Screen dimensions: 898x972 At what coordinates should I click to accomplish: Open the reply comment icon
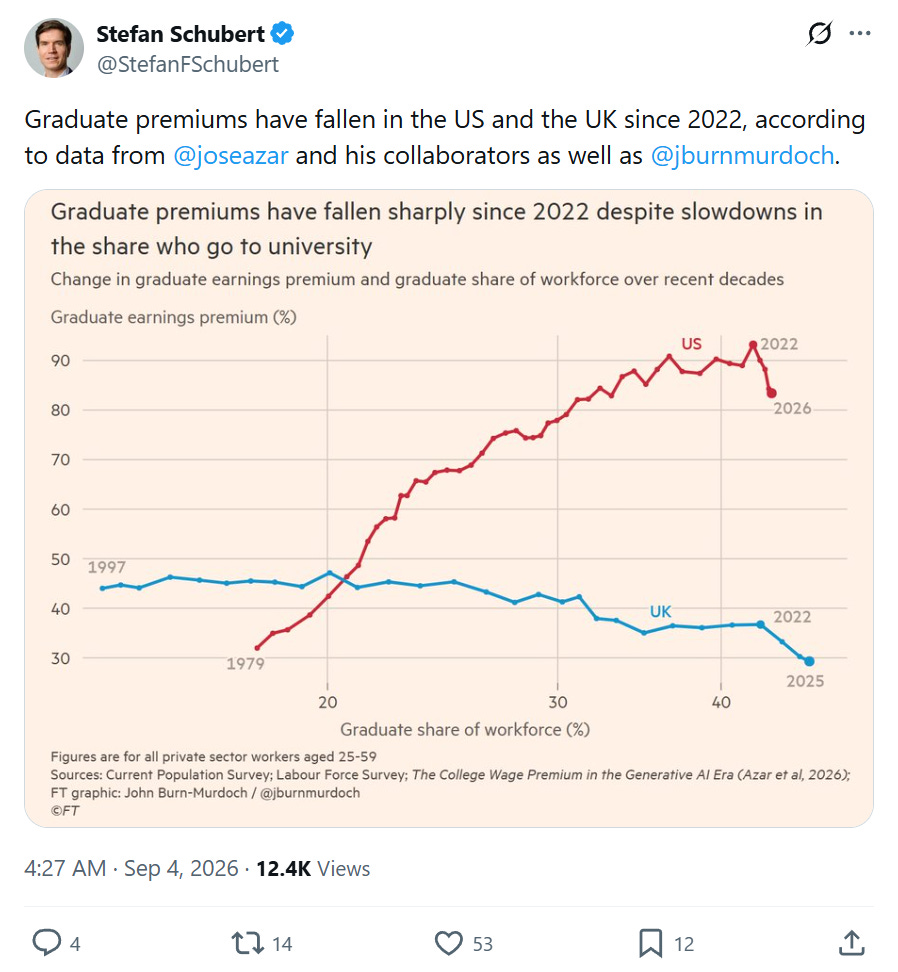(x=47, y=942)
